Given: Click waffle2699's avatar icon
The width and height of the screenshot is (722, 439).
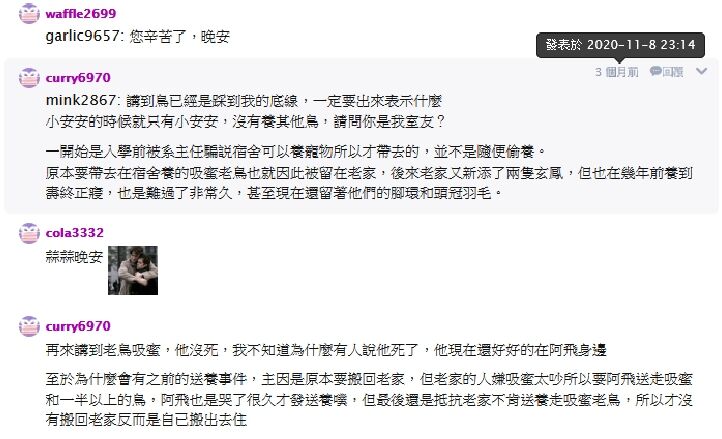Looking at the screenshot, I should [29, 13].
